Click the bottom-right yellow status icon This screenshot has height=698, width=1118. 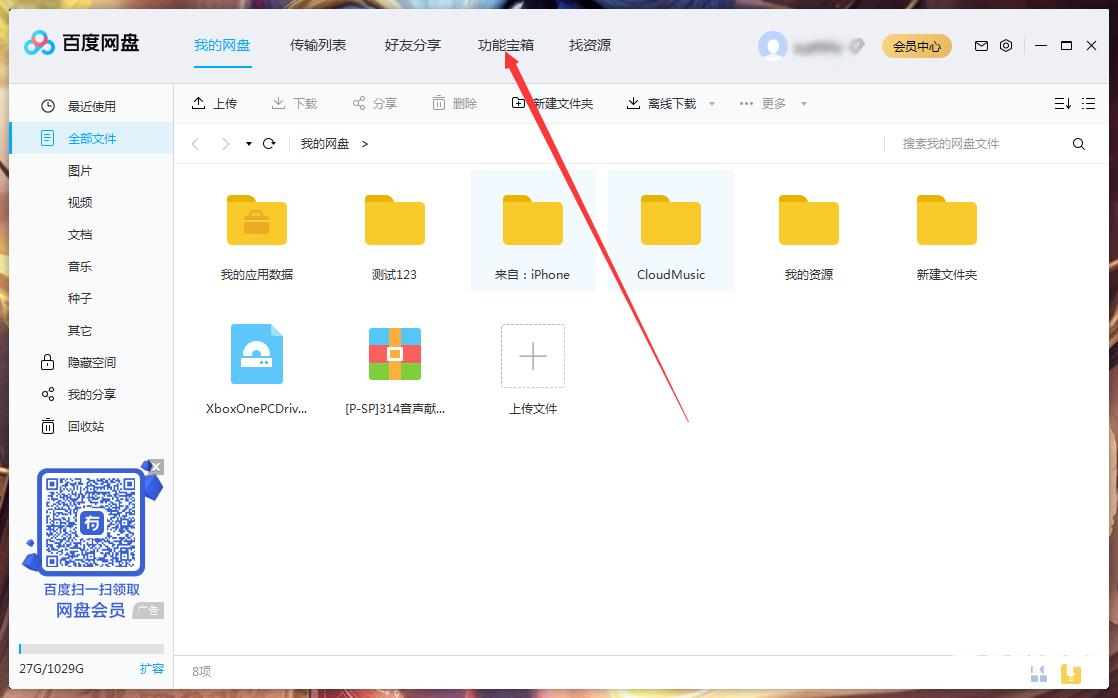[1071, 673]
